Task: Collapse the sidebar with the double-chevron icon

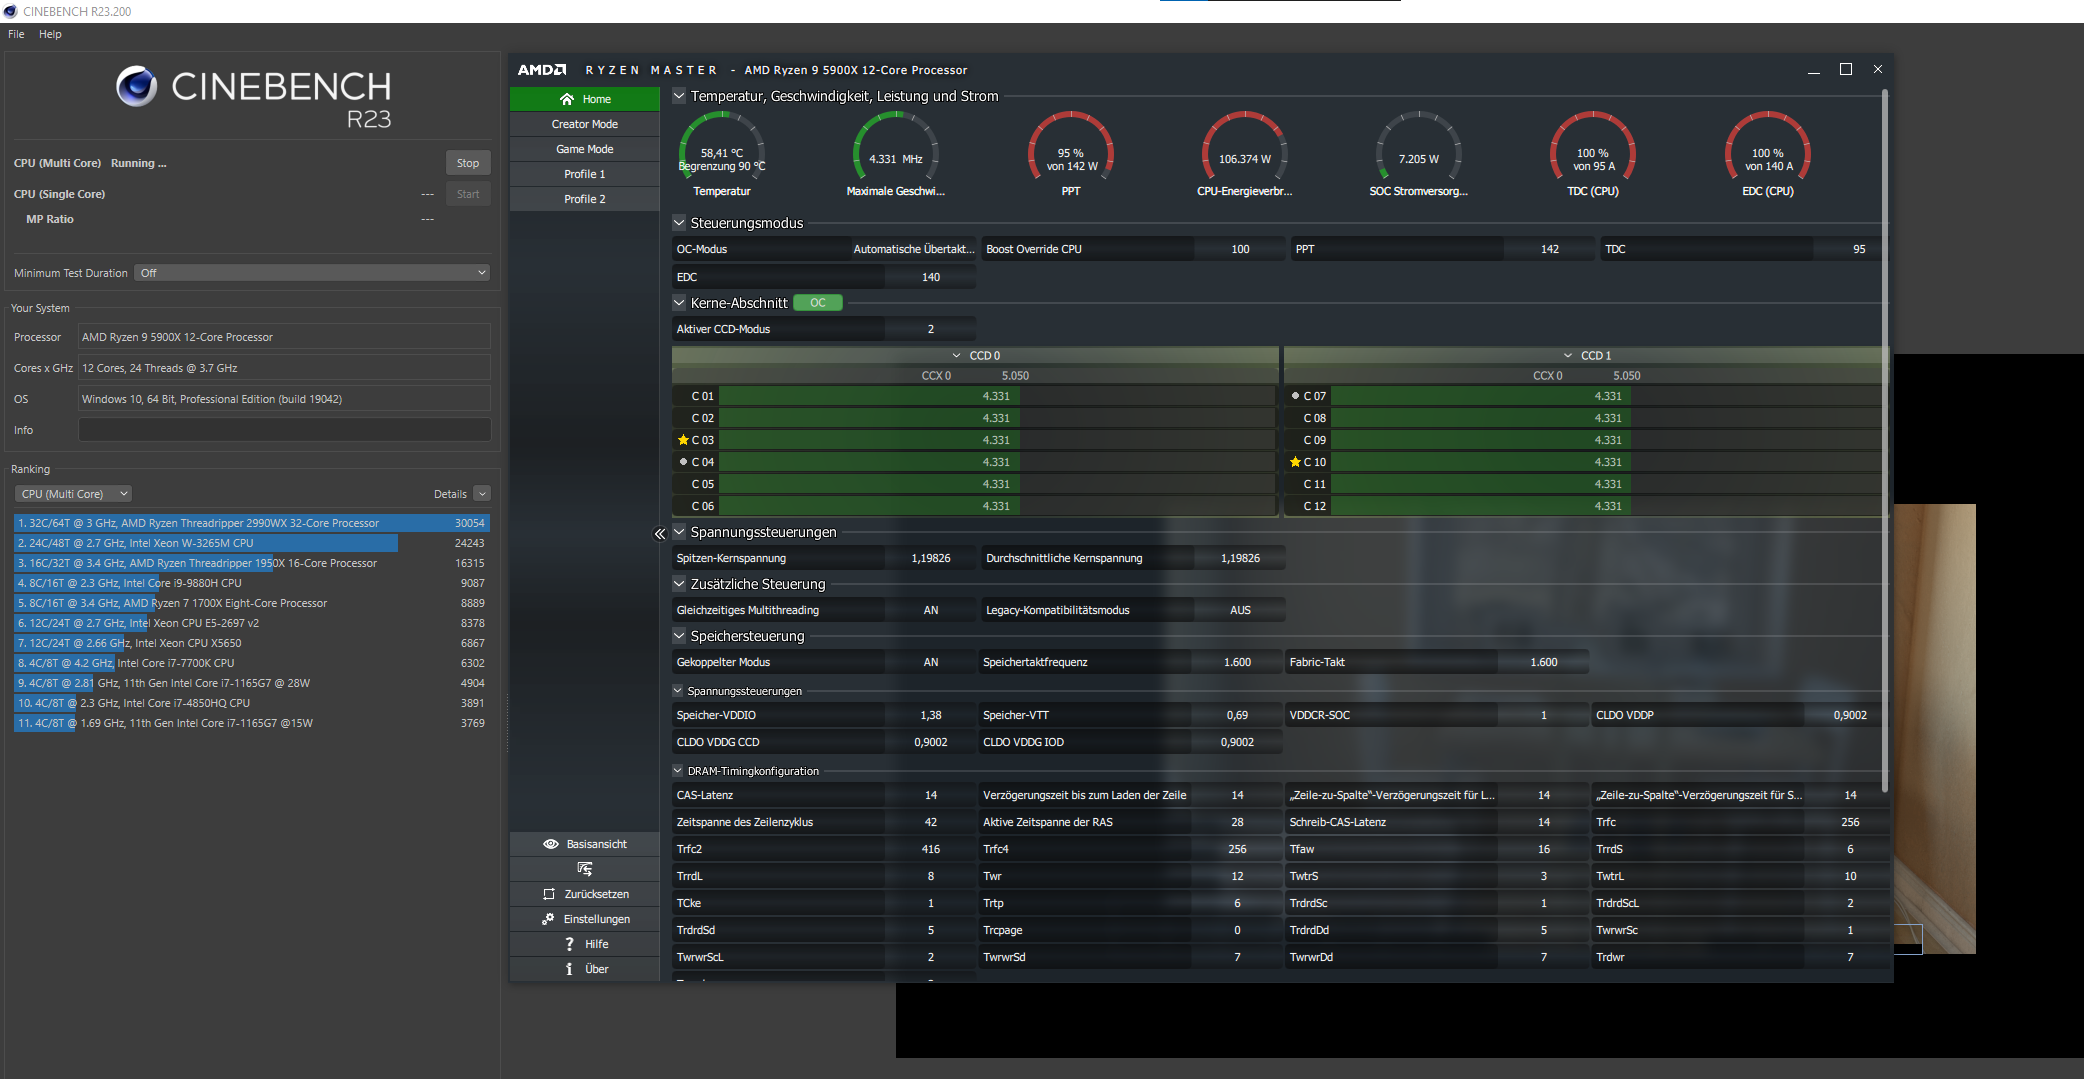Action: 660,534
